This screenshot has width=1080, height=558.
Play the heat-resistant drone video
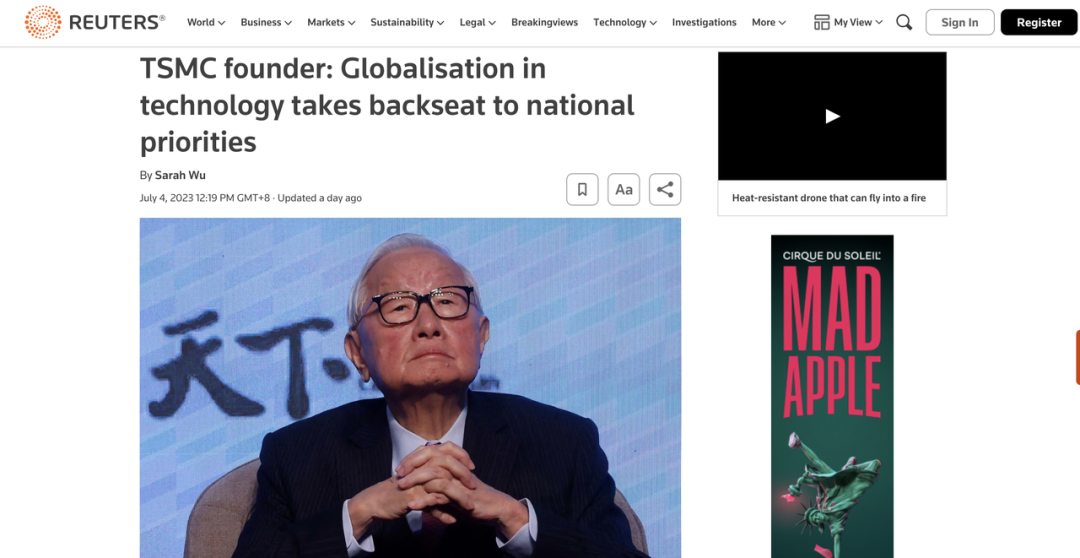point(832,116)
